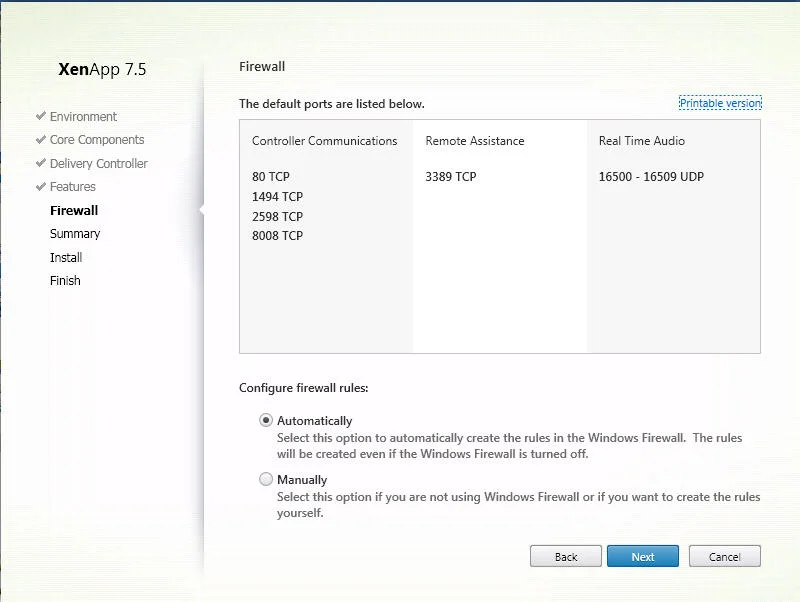Select the Manually firewall rules option
800x602 pixels.
266,479
